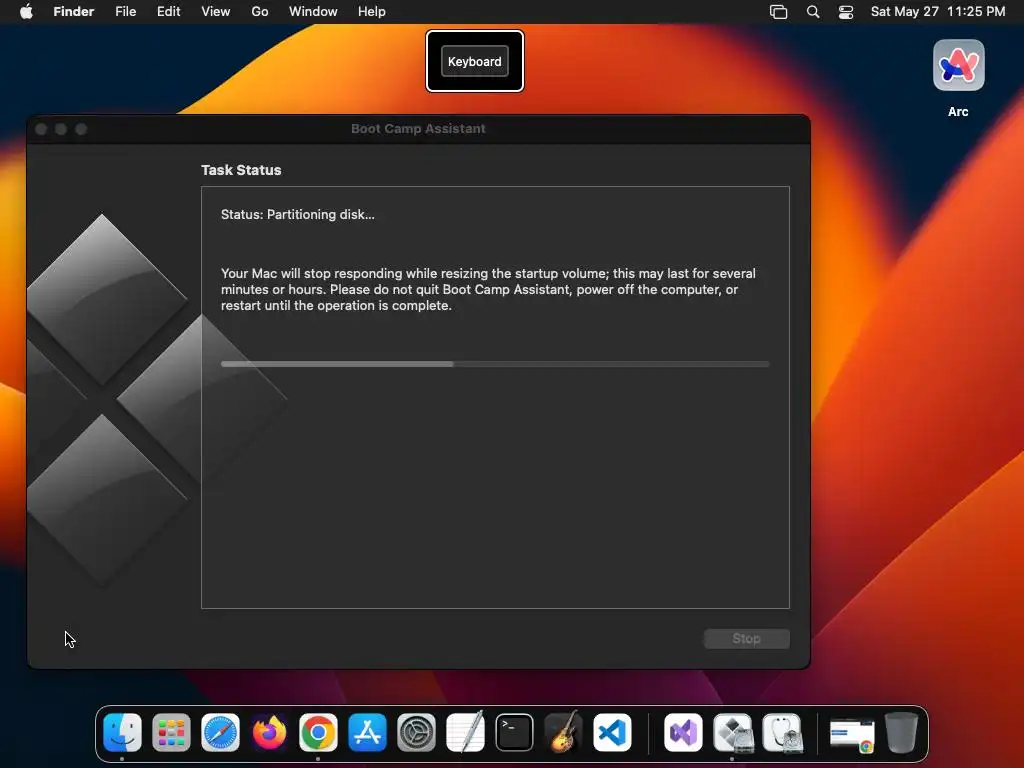The width and height of the screenshot is (1024, 768).
Task: Click the partitioning progress bar
Action: pyautogui.click(x=495, y=364)
